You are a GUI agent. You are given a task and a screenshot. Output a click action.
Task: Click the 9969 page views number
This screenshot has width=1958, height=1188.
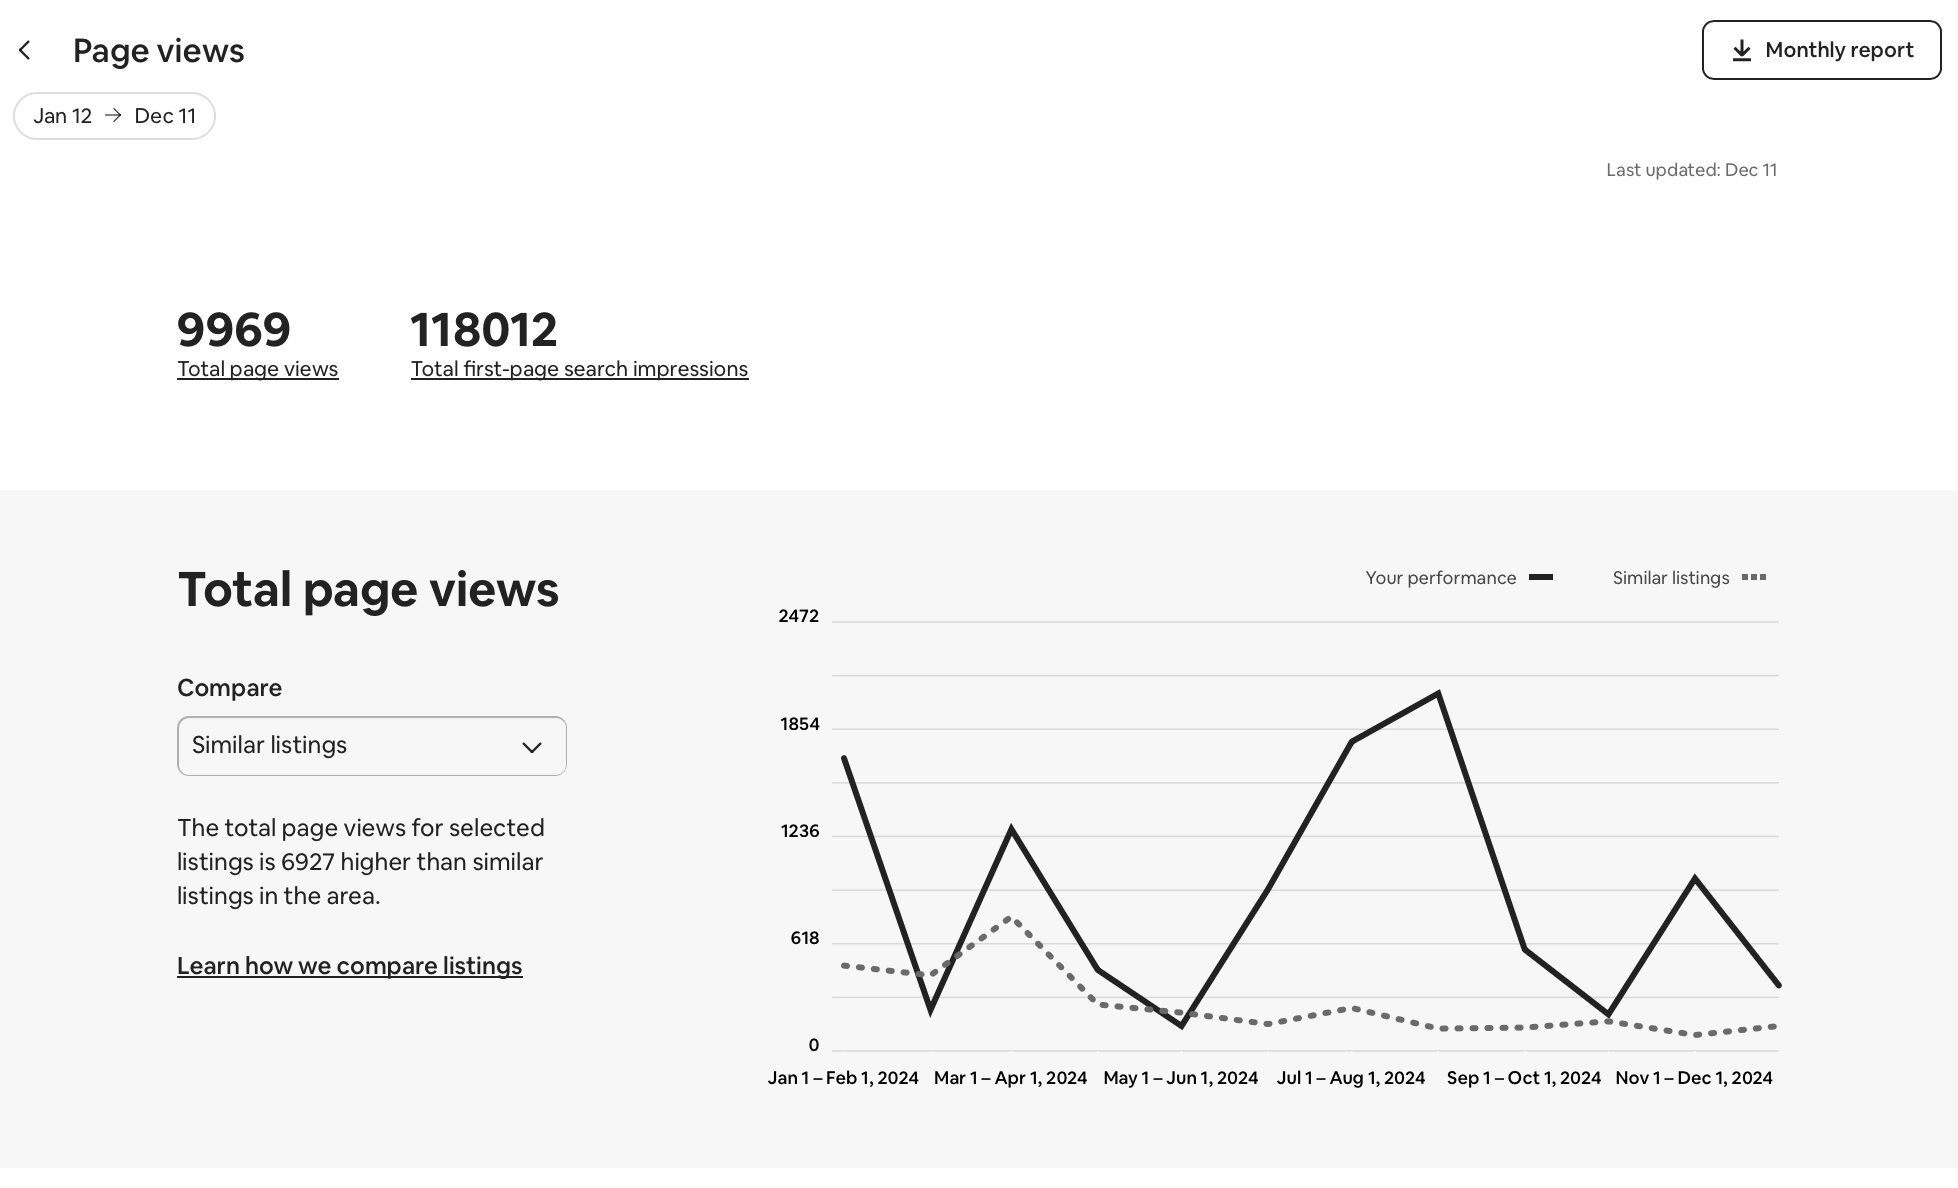(233, 330)
